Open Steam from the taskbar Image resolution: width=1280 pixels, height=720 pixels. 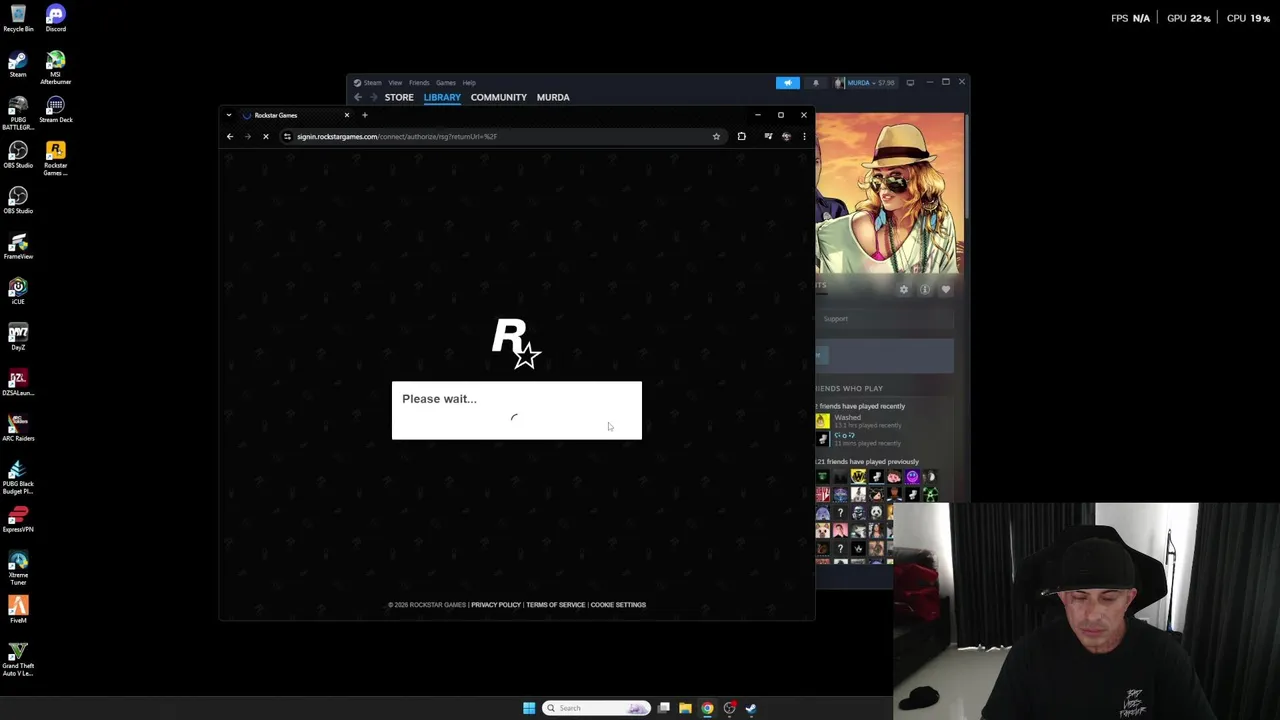(x=751, y=708)
